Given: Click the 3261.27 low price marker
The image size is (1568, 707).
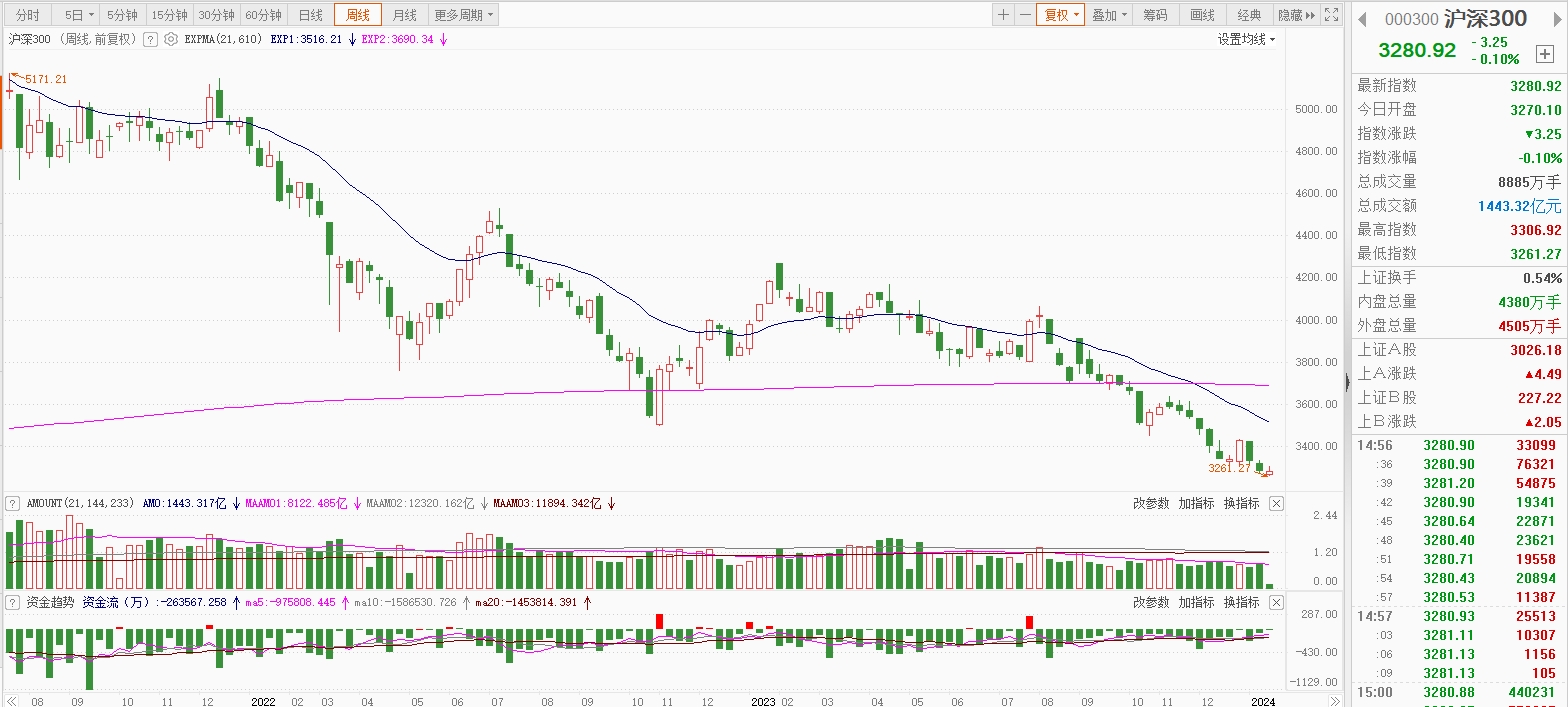Looking at the screenshot, I should click(x=1229, y=467).
